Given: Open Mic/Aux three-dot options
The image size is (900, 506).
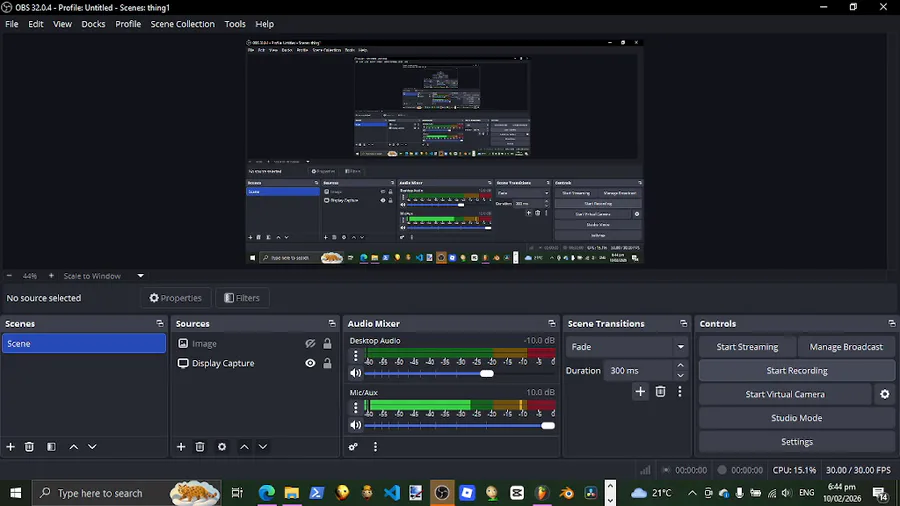Looking at the screenshot, I should [355, 407].
